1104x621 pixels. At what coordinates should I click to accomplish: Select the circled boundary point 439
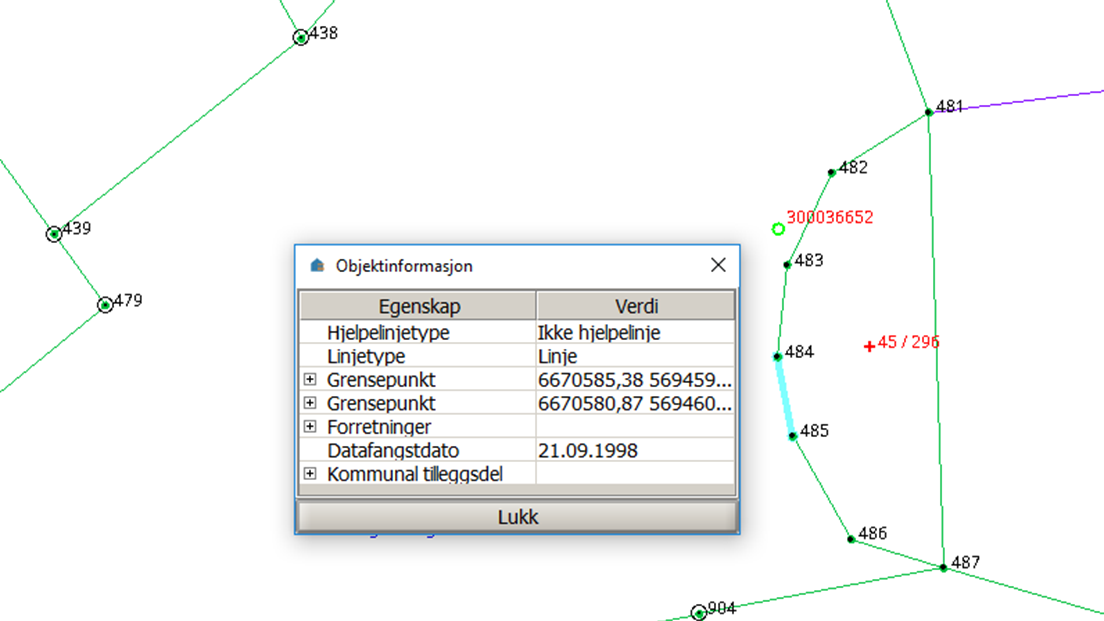coord(54,234)
